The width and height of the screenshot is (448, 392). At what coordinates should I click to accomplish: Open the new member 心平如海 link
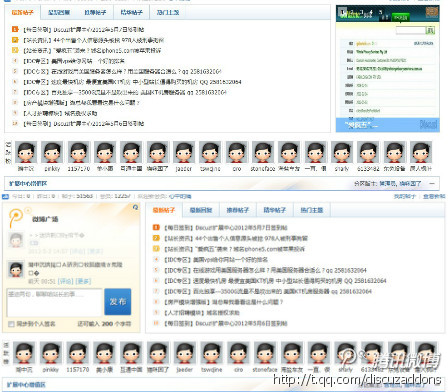(x=180, y=196)
